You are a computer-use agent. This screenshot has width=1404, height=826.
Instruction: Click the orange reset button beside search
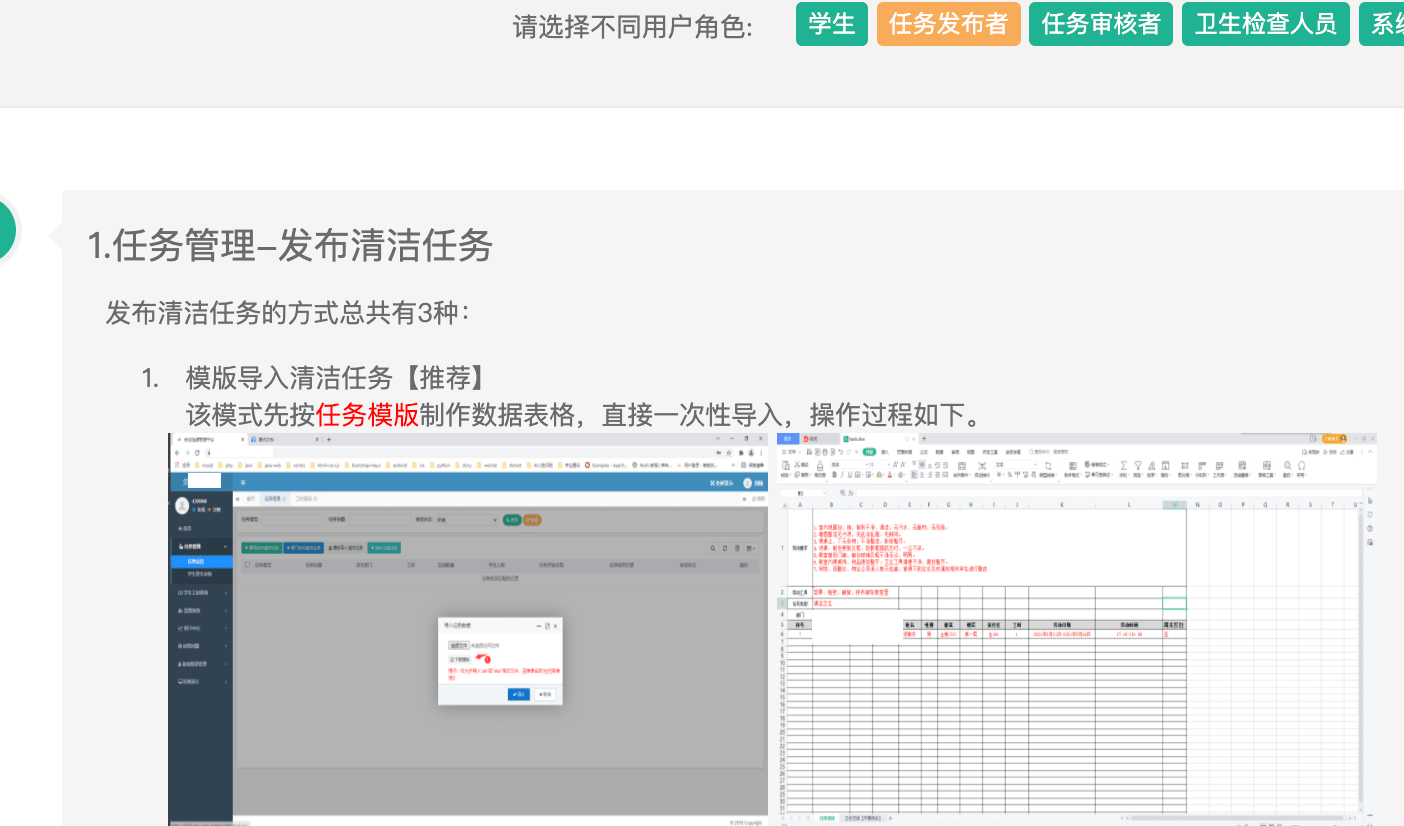coord(532,520)
